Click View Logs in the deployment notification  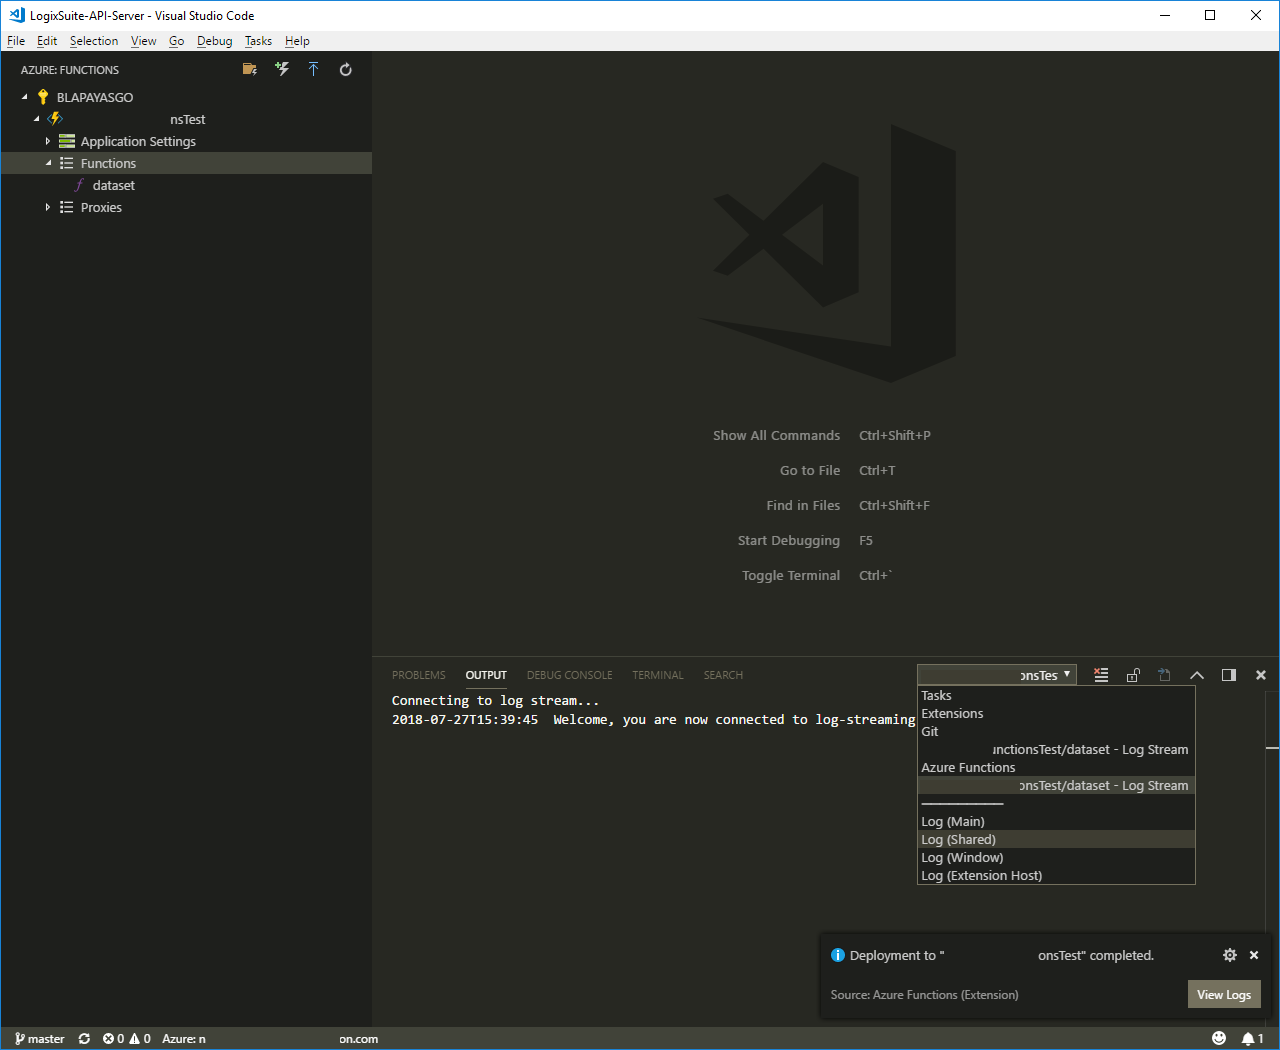(x=1224, y=994)
